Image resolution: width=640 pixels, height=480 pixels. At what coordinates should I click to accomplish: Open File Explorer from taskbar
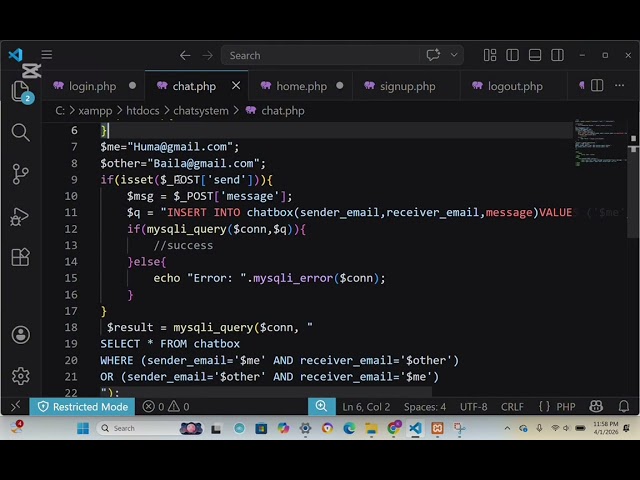point(371,429)
